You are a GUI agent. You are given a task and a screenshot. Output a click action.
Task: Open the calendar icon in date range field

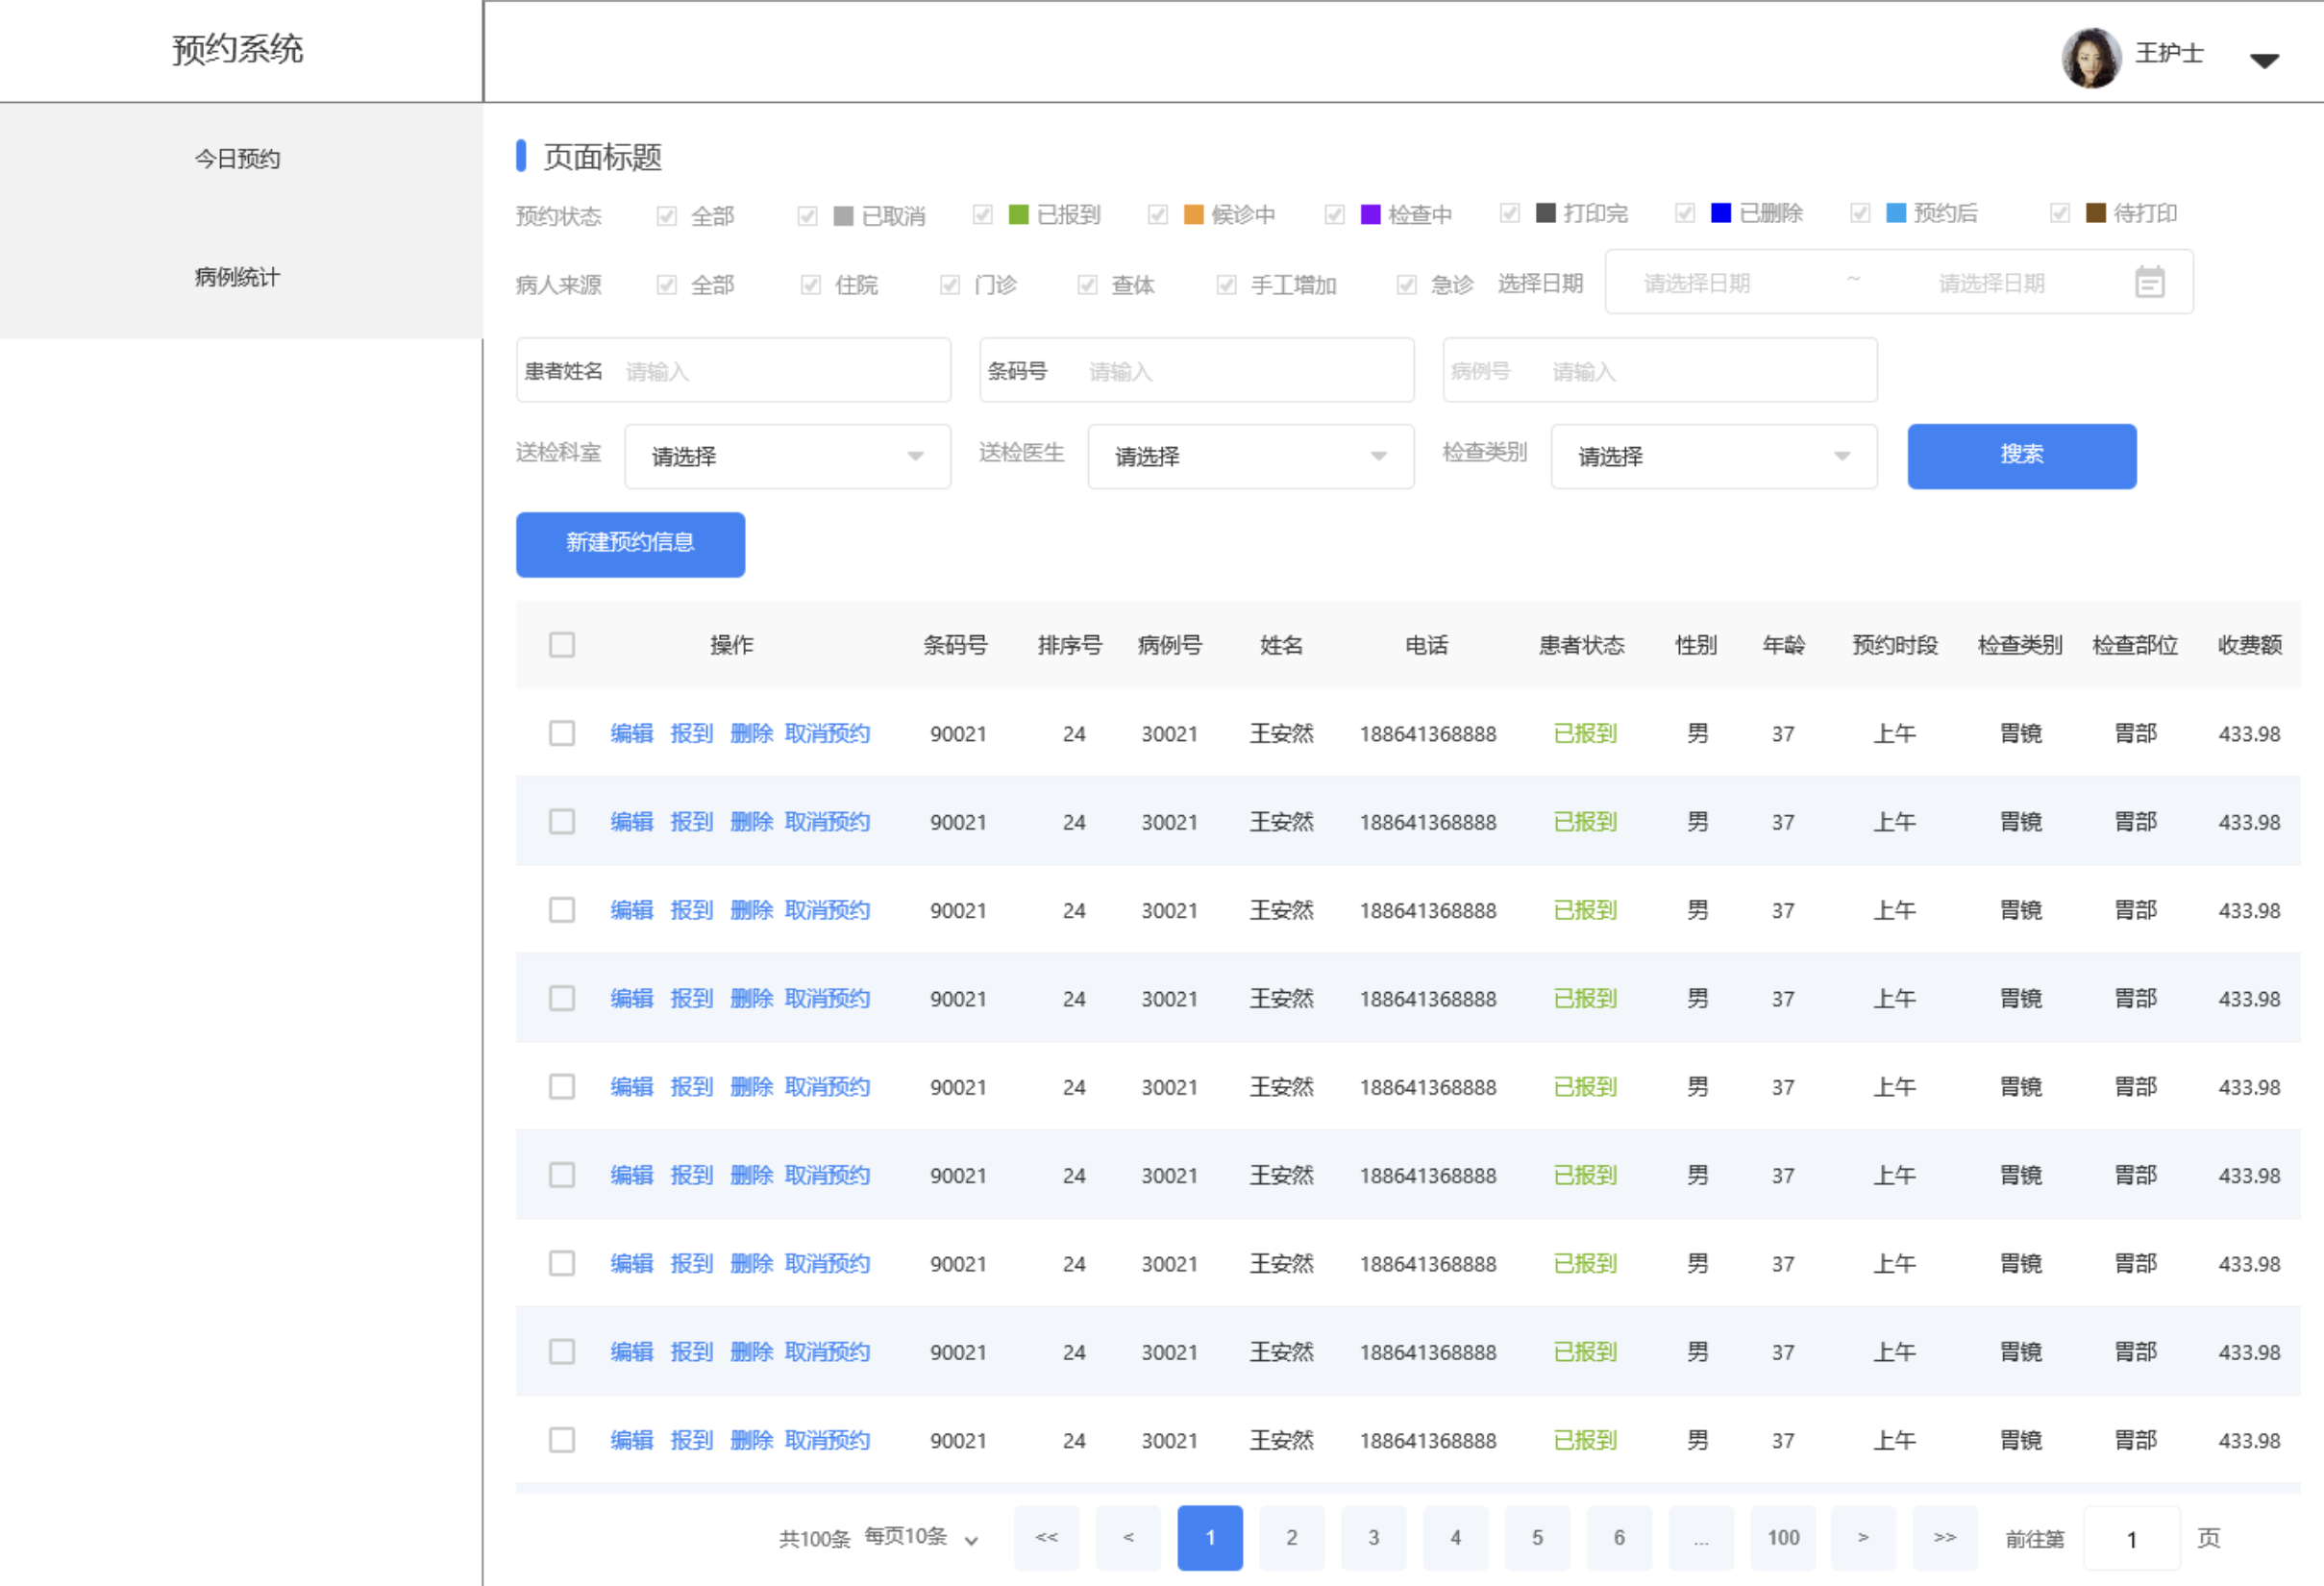pos(2149,283)
